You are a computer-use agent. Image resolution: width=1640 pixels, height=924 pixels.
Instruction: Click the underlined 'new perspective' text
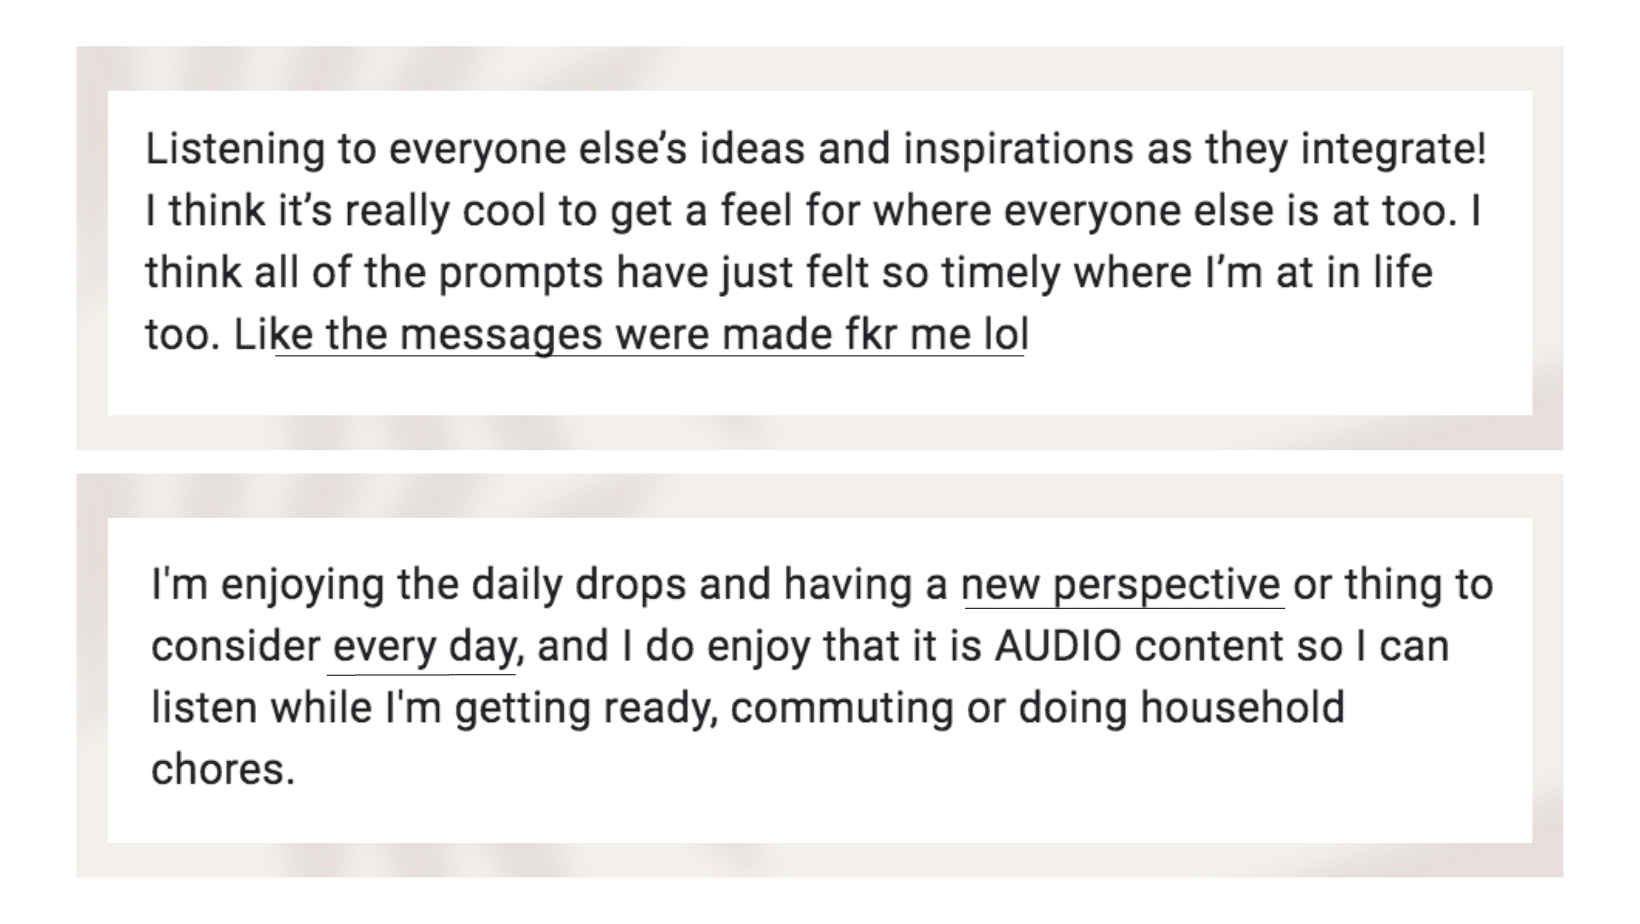point(1121,585)
